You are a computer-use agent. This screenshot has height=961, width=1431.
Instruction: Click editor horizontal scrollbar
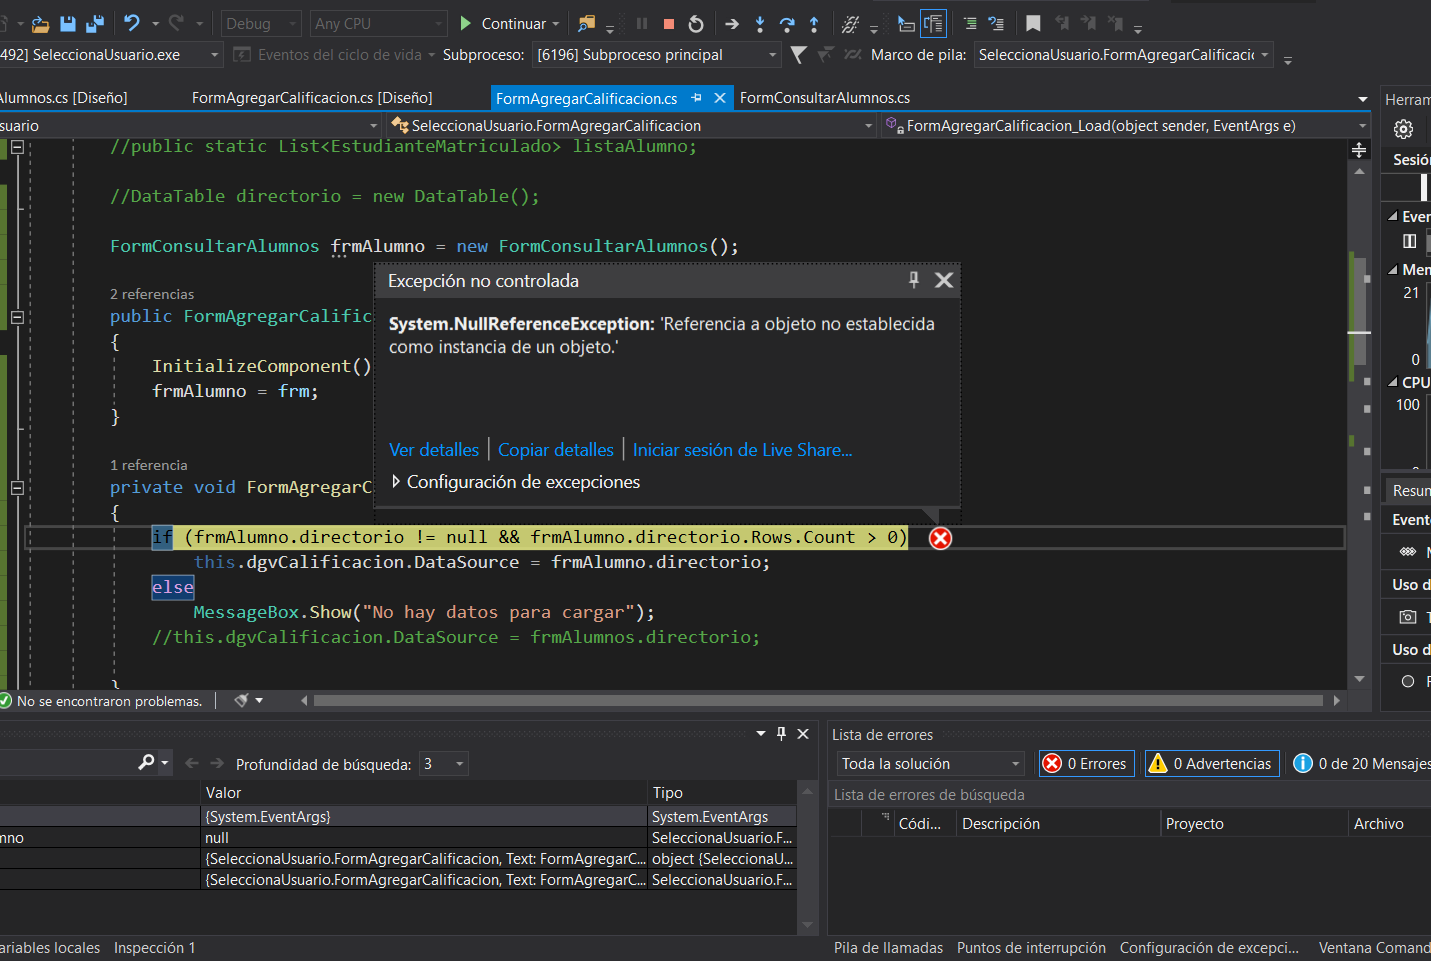818,701
